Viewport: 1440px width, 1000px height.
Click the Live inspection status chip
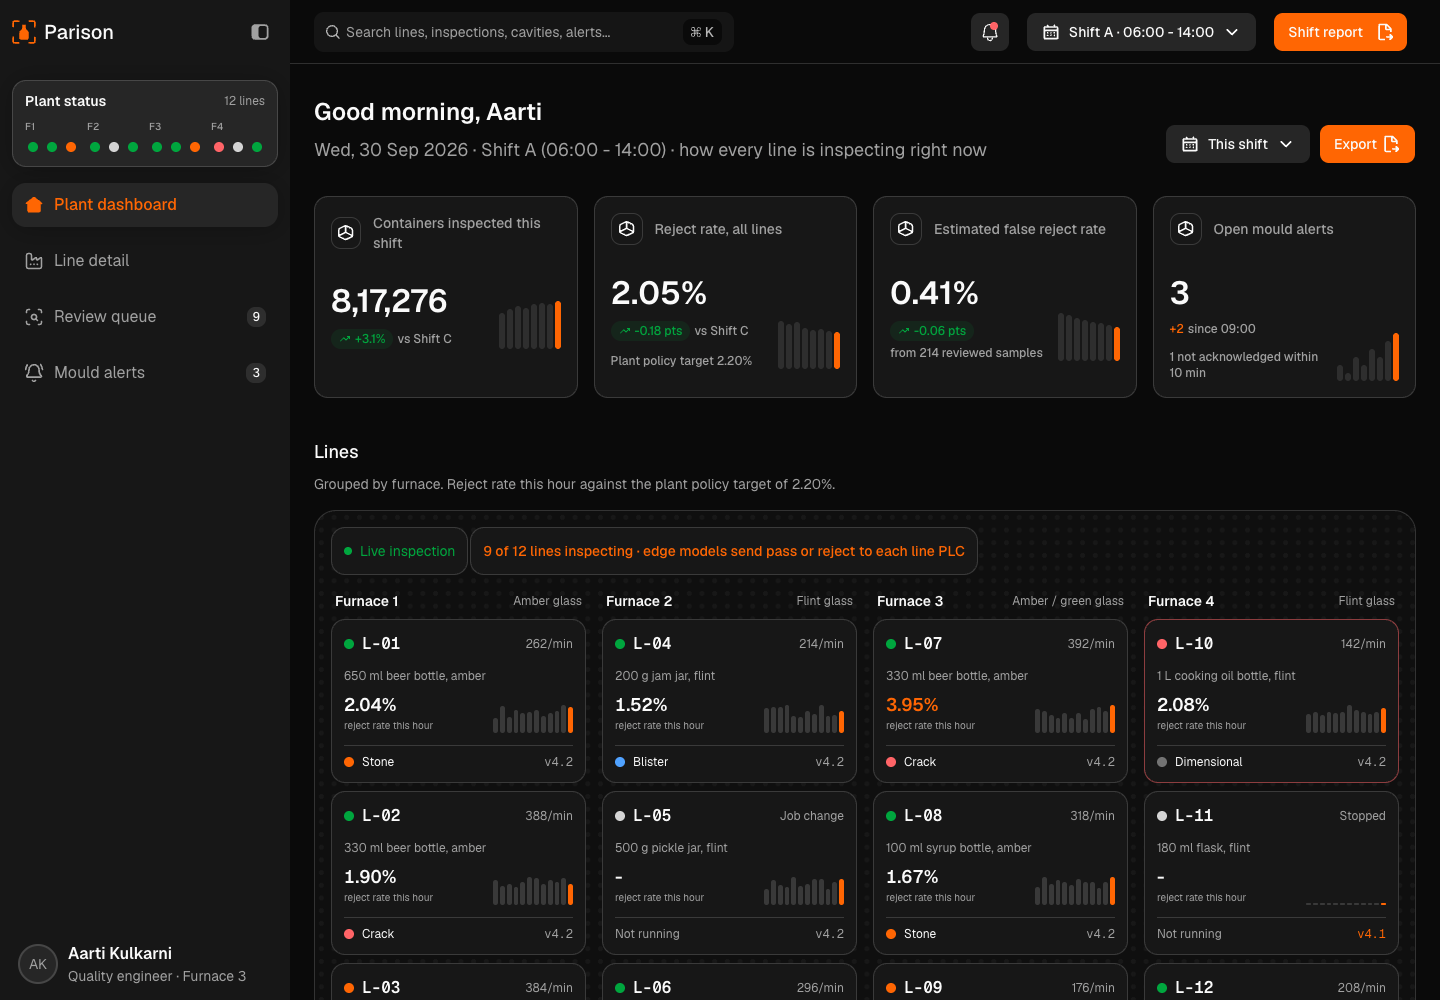pos(399,551)
